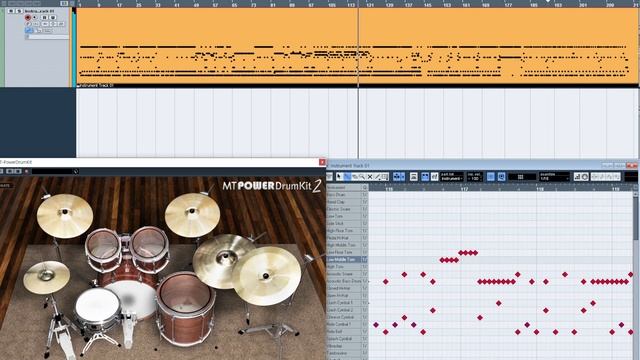Click bar 25 in the project ruler

click(138, 5)
